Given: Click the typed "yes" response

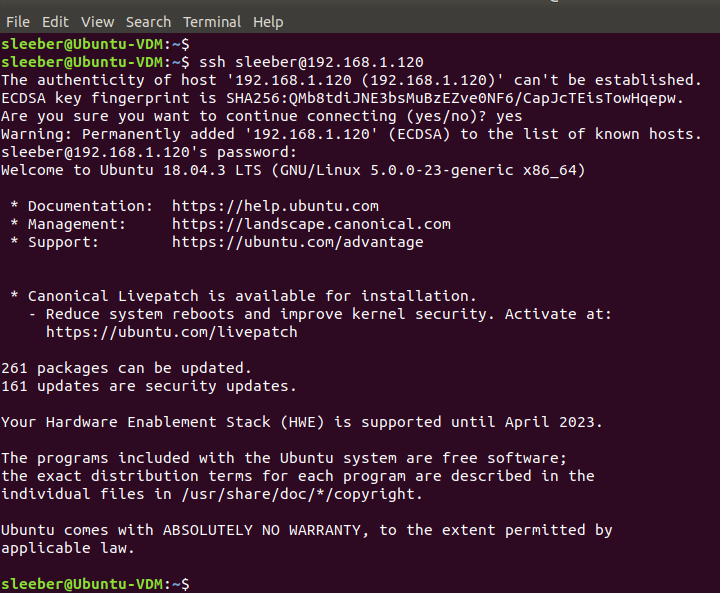Looking at the screenshot, I should point(509,116).
